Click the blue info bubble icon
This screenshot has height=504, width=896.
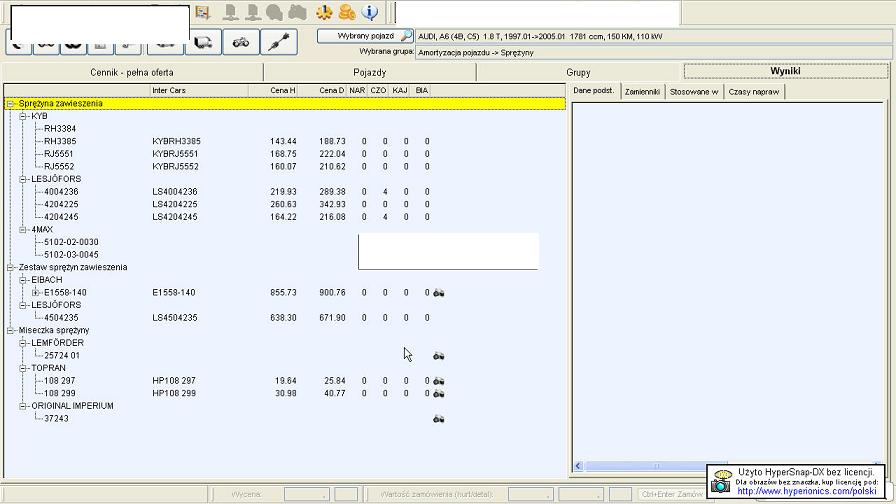tap(370, 11)
